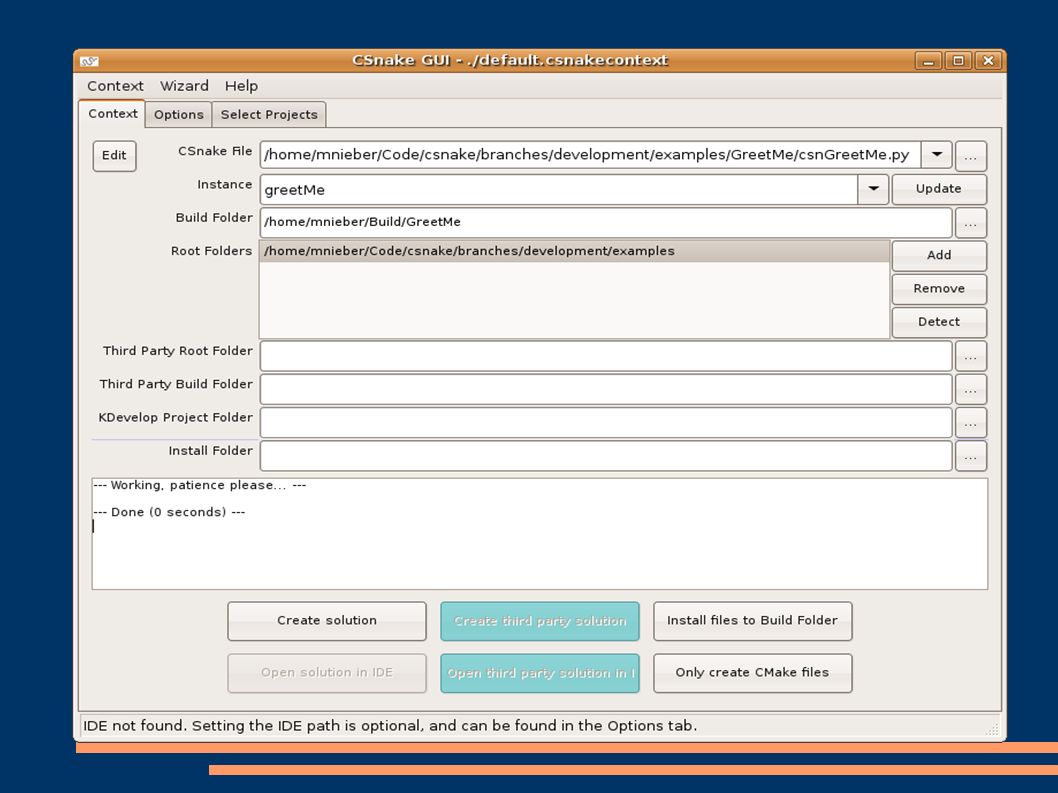Browse for Third Party Root Folder
Screen dimensions: 1058x793
(970, 356)
